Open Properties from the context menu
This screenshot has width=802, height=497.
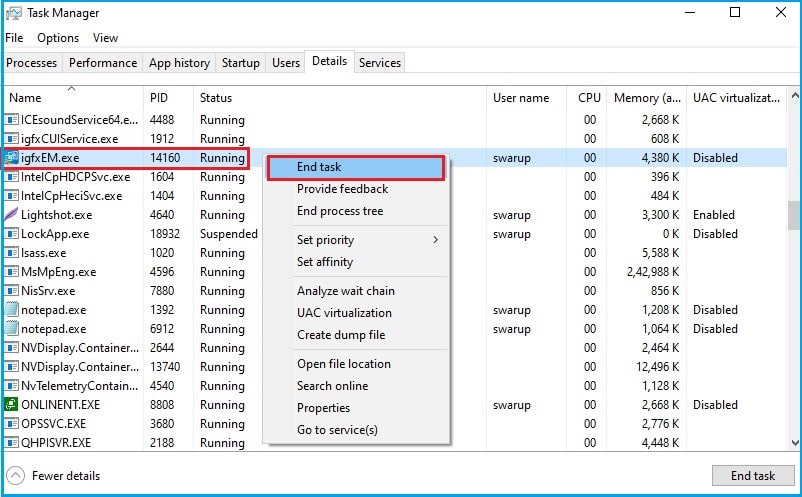pos(356,408)
